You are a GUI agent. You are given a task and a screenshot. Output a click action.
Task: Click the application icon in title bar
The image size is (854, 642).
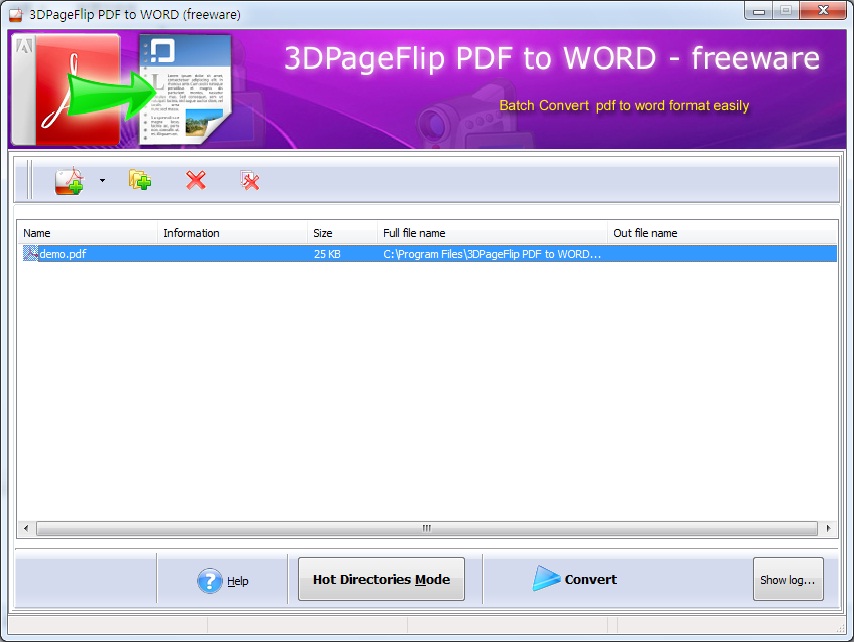(16, 14)
